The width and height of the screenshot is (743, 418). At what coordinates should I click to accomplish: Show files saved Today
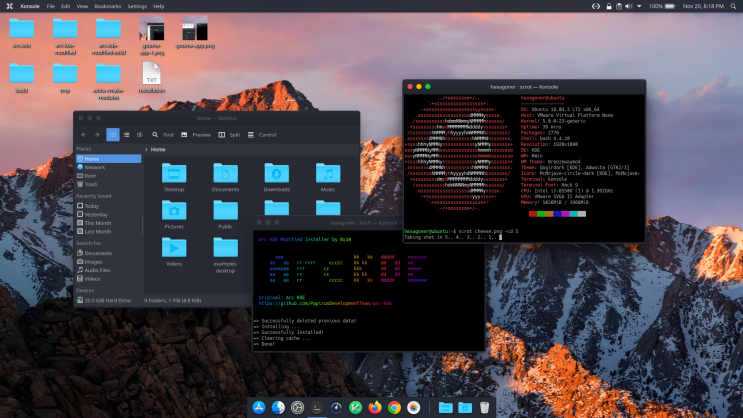tap(109, 206)
